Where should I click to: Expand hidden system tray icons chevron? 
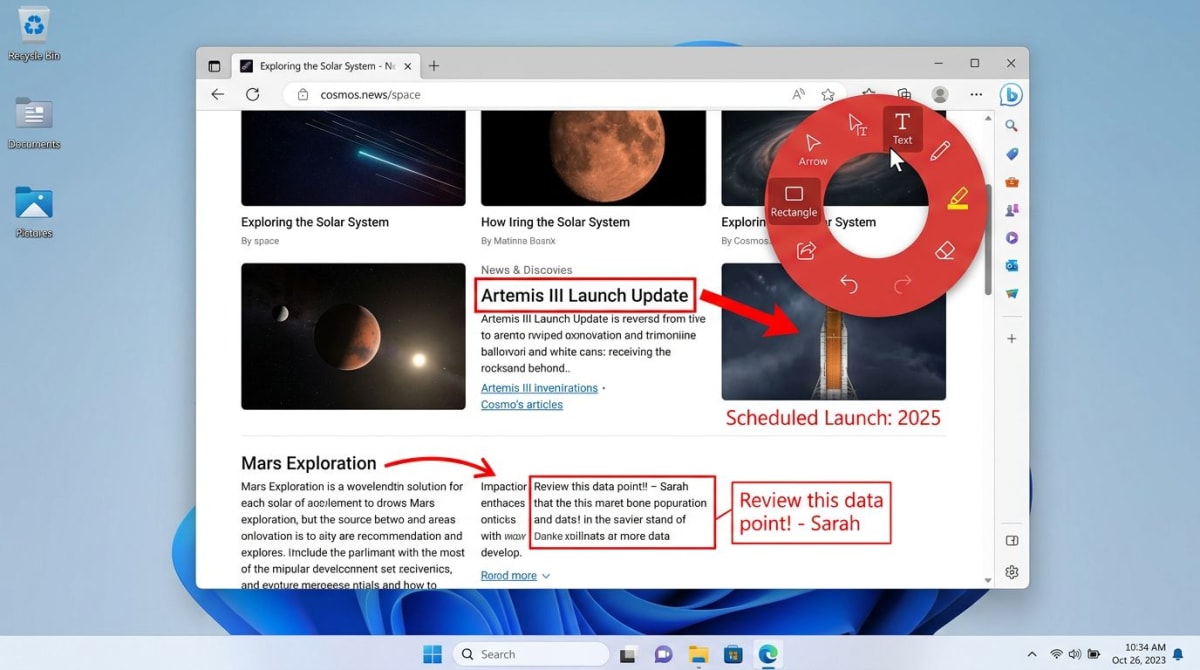(x=1031, y=654)
